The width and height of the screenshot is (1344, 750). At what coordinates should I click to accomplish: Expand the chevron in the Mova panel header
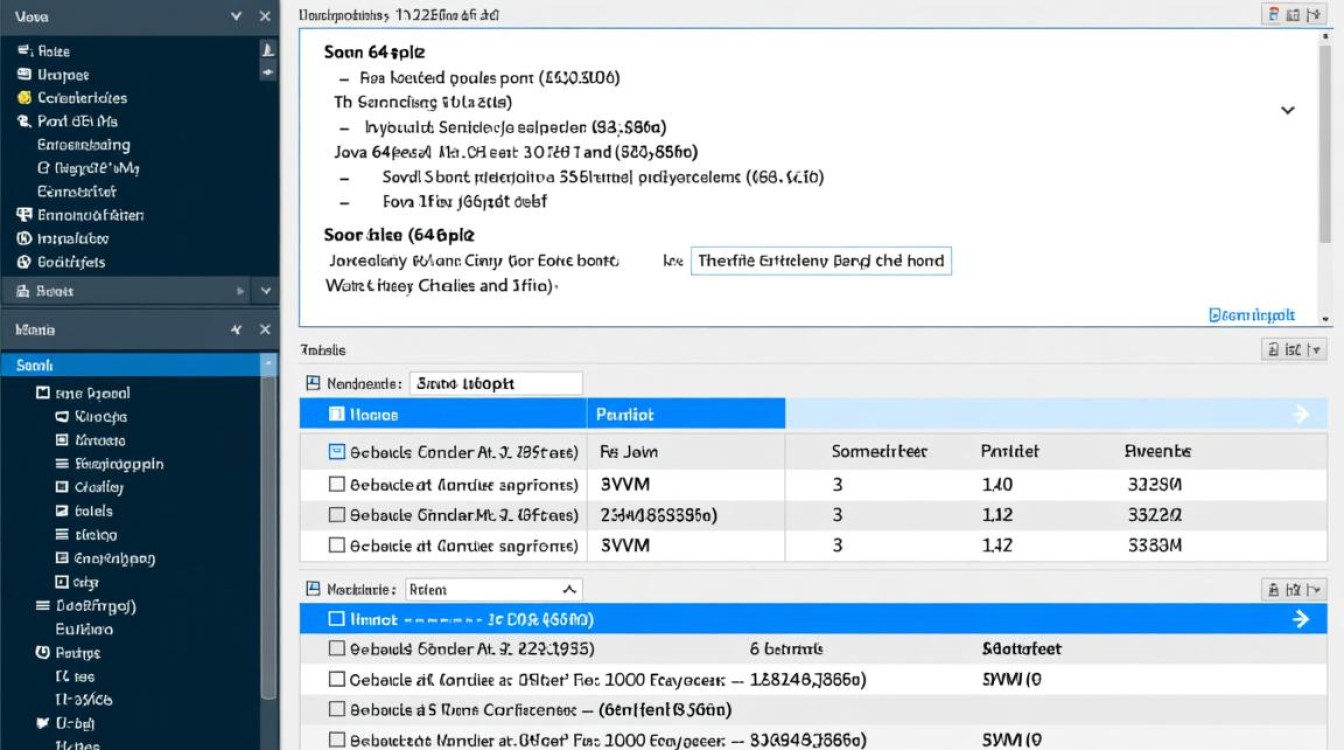[x=237, y=17]
